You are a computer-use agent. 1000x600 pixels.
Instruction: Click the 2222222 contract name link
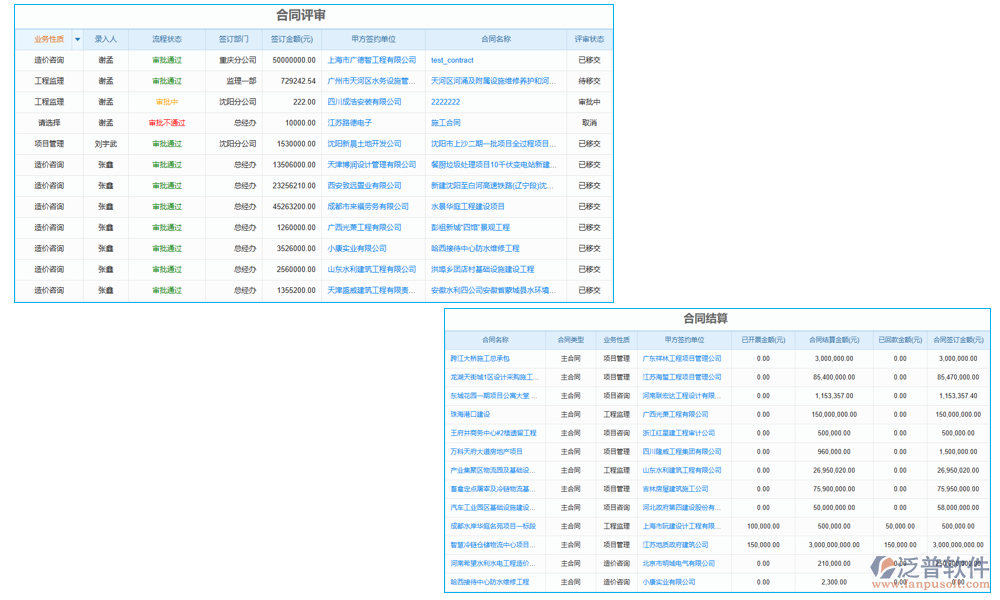point(445,102)
